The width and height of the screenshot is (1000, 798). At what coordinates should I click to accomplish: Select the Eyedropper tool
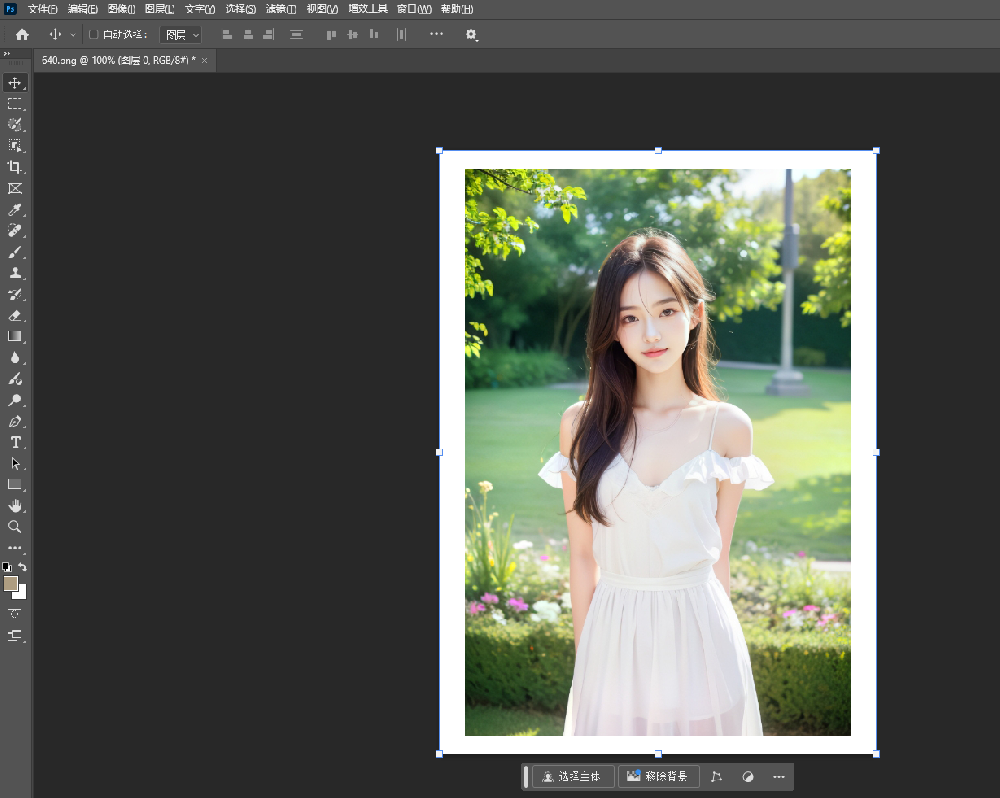tap(15, 210)
